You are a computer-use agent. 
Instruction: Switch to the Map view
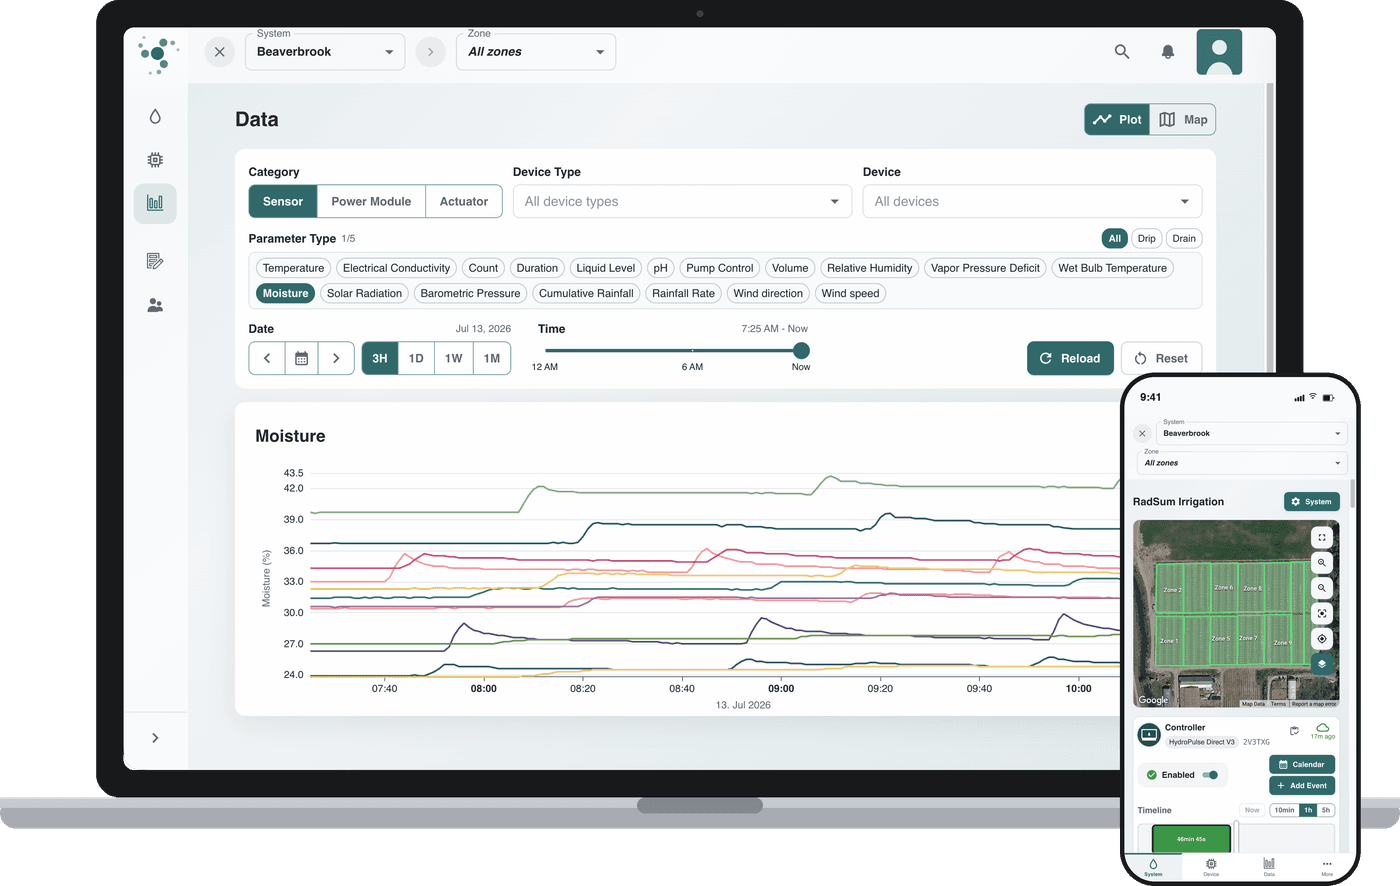[x=1183, y=119]
